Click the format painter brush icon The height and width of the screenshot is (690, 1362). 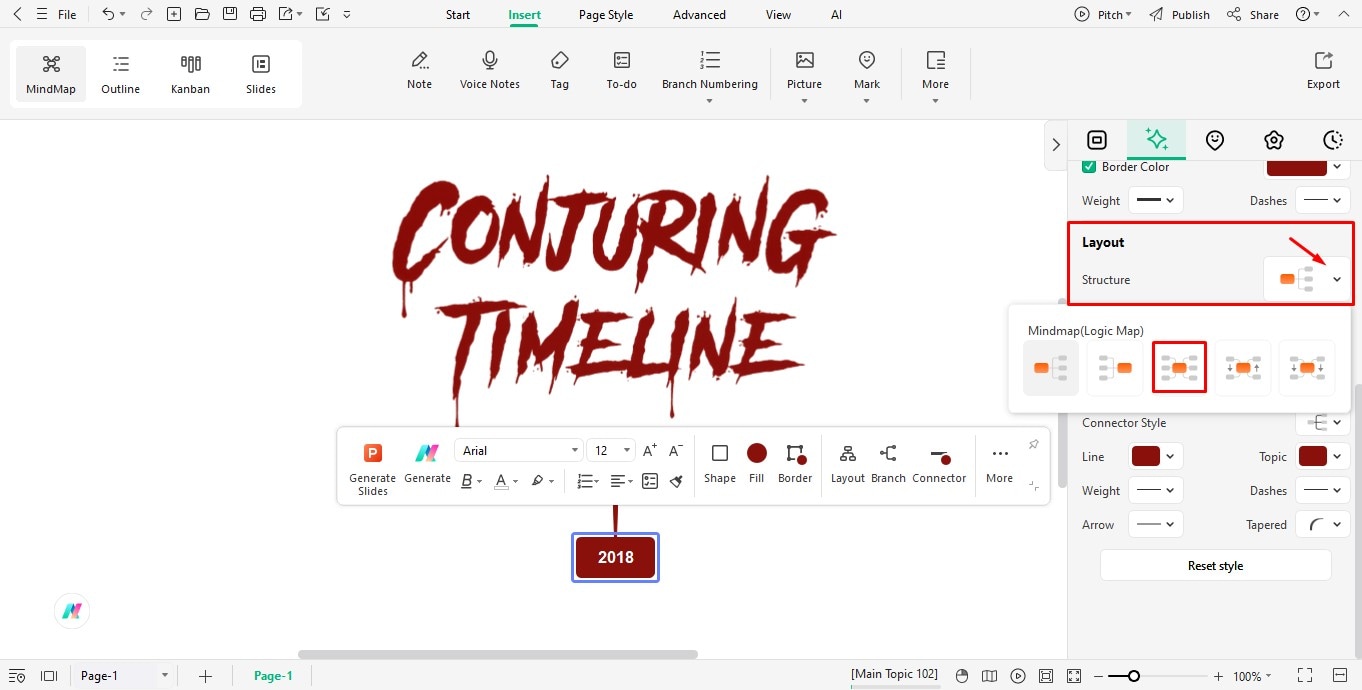(x=676, y=481)
